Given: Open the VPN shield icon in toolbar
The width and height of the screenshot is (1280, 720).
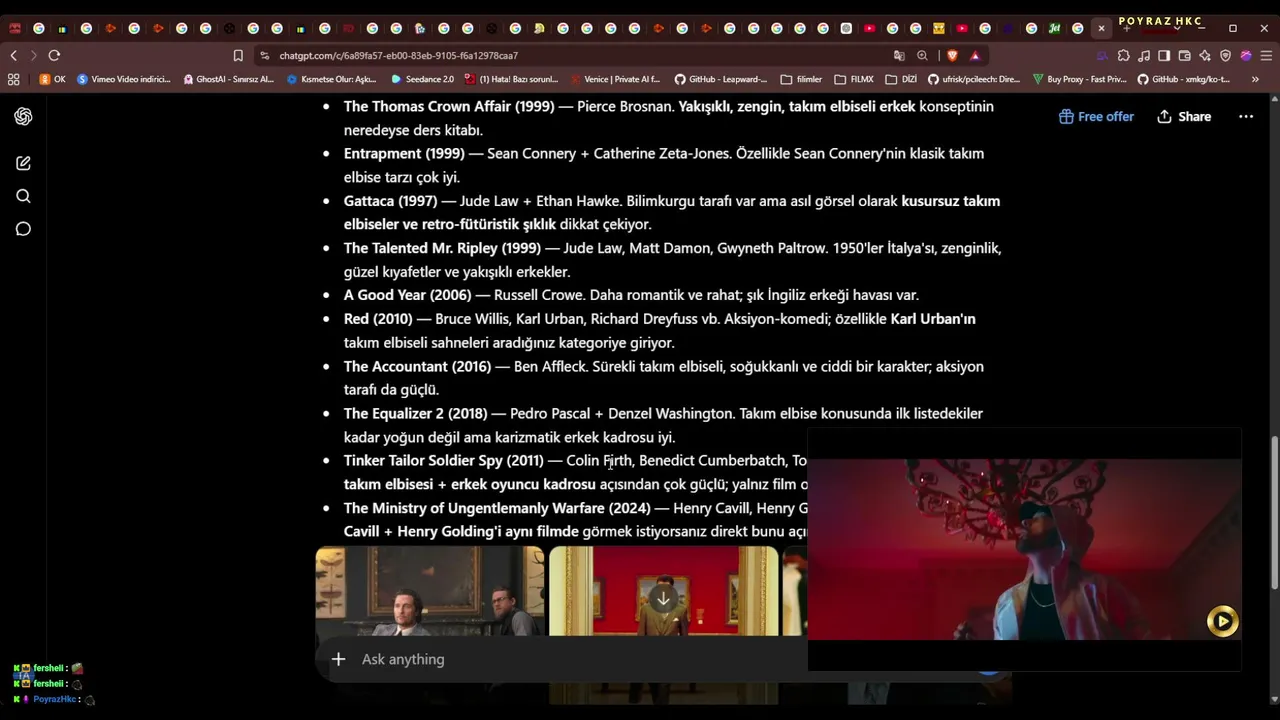Looking at the screenshot, I should click(1225, 56).
